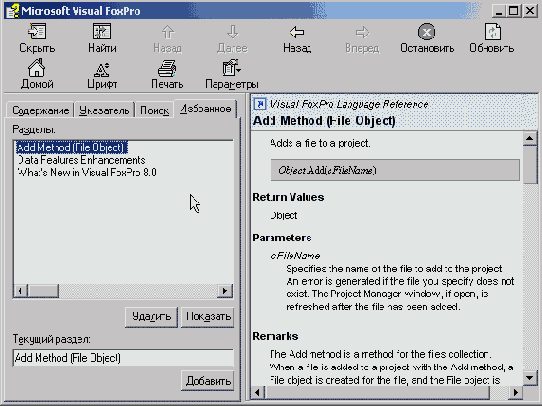Image resolution: width=542 pixels, height=406 pixels.
Task: Click the Добавить button
Action: click(x=207, y=381)
